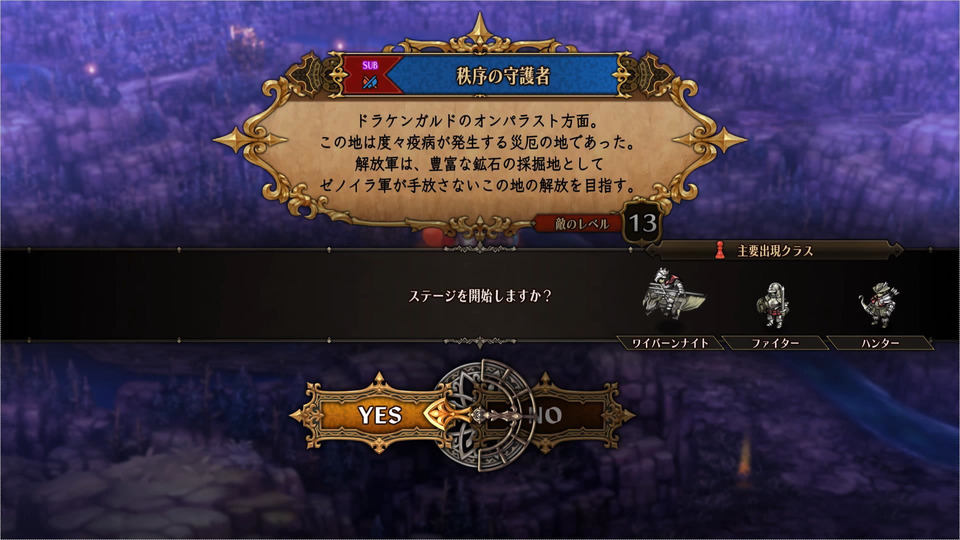Select the ハンター class label
The width and height of the screenshot is (960, 540).
pyautogui.click(x=880, y=343)
